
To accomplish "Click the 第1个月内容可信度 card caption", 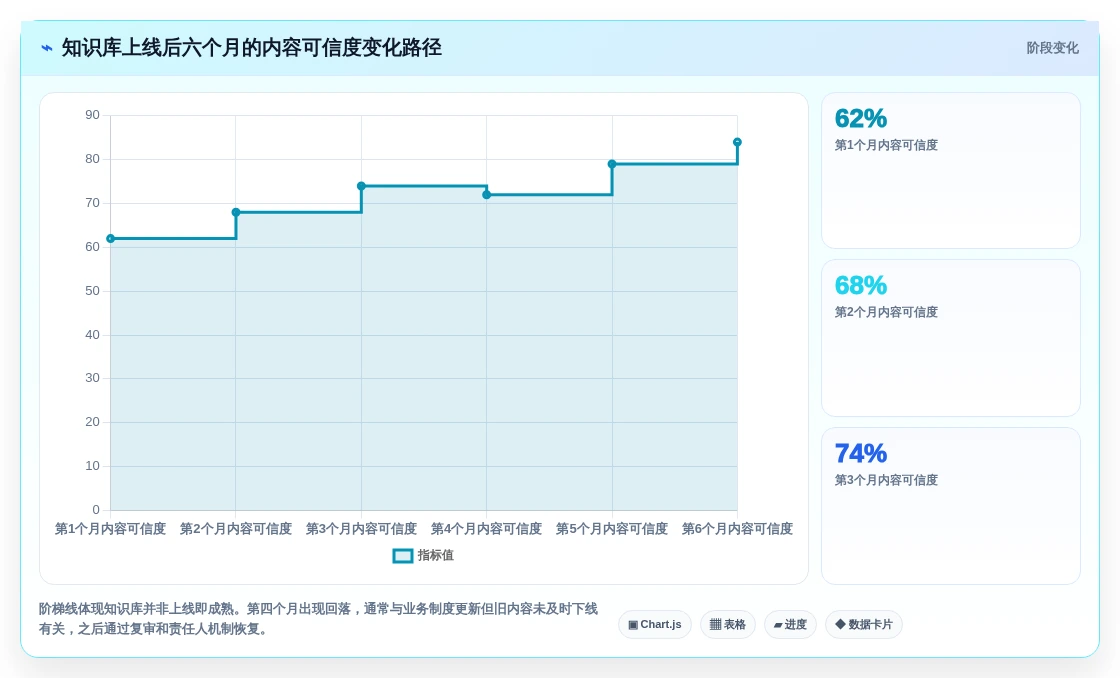I will (886, 145).
